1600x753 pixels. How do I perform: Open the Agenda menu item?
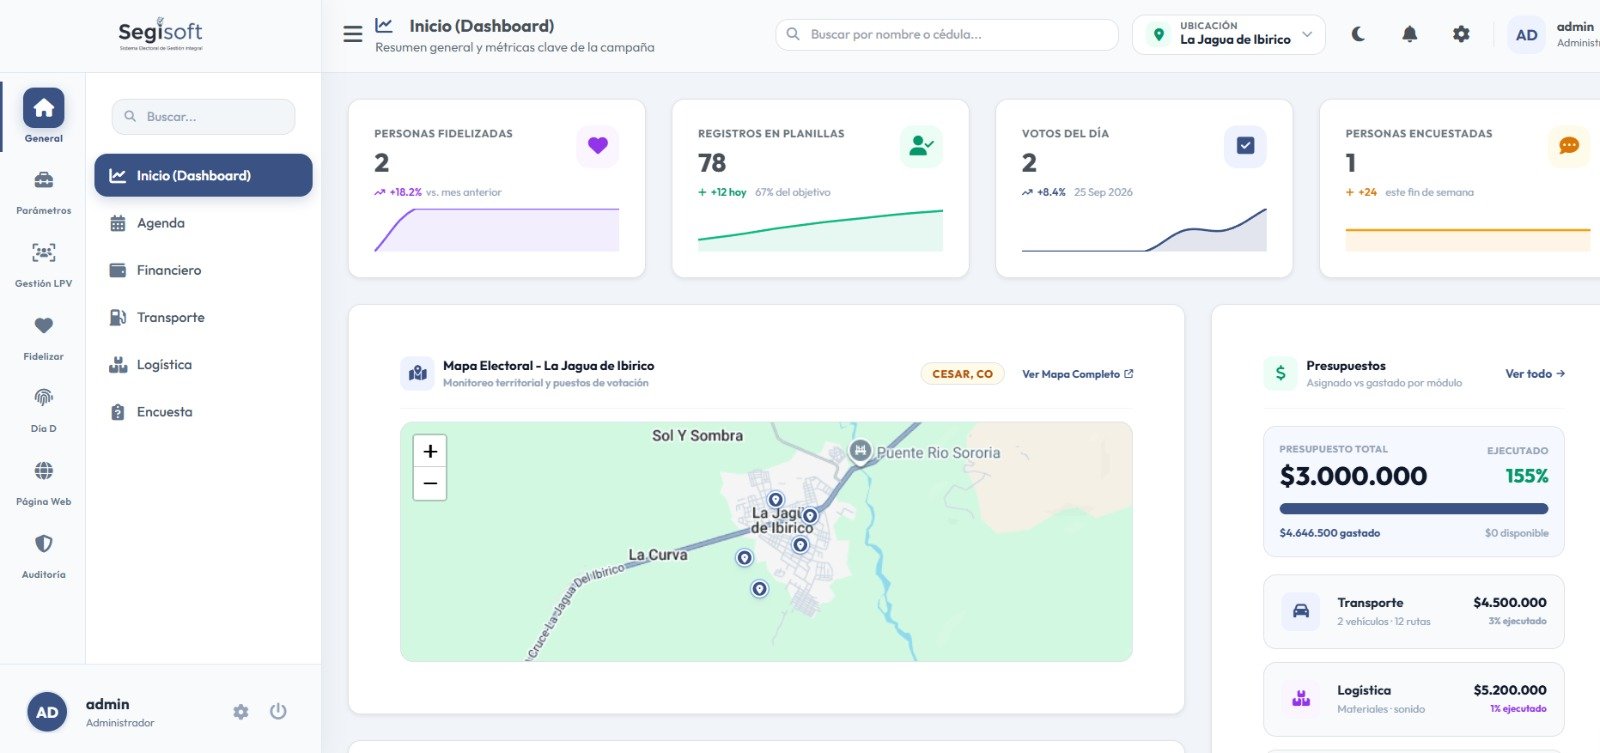click(x=203, y=223)
